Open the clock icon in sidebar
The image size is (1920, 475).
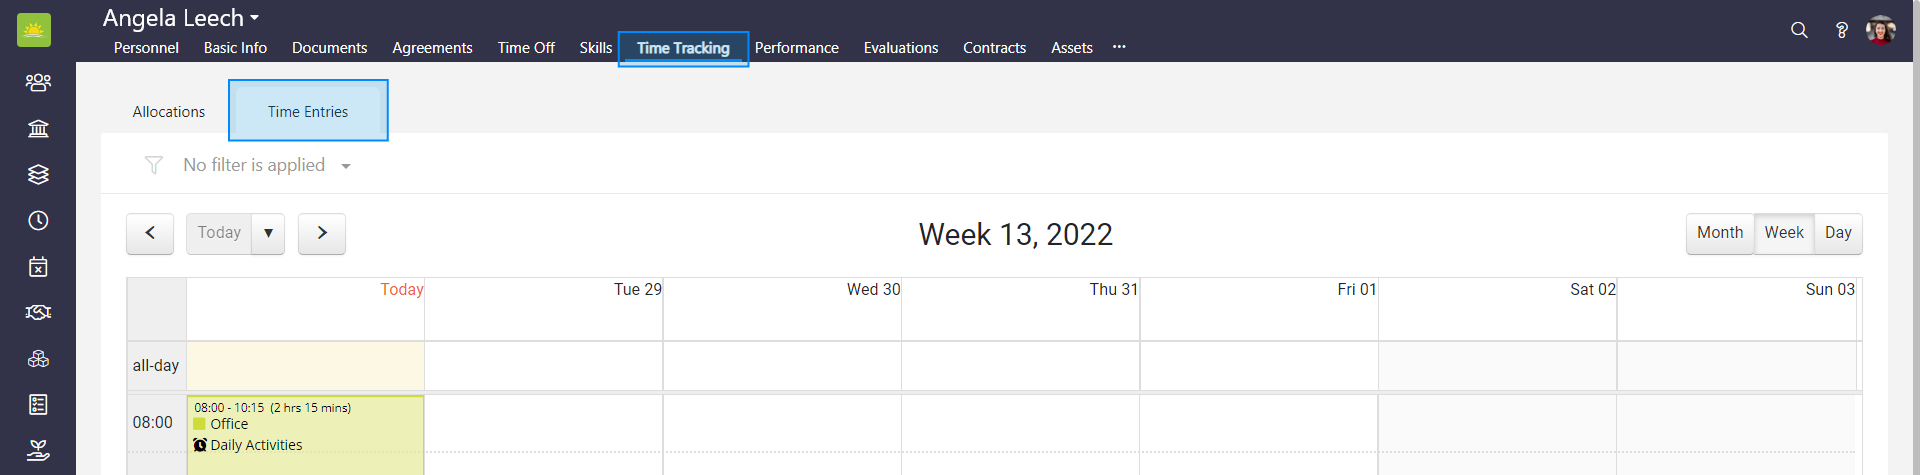tap(38, 220)
